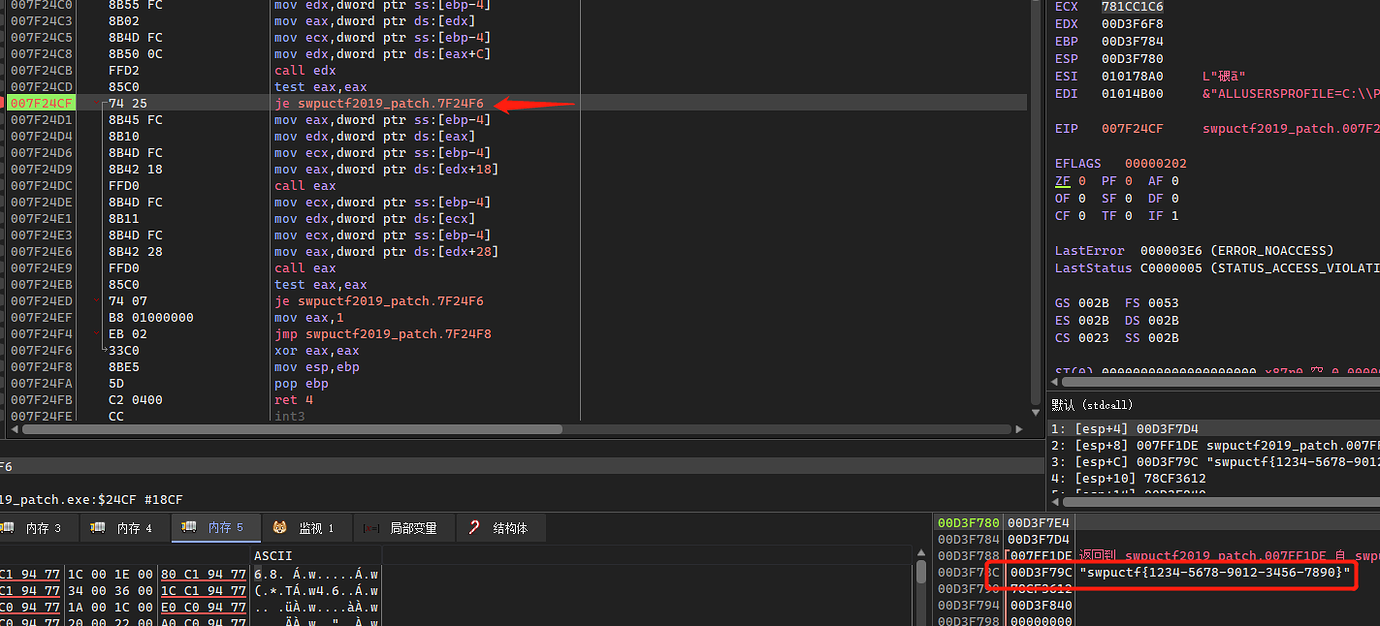Image resolution: width=1380 pixels, height=626 pixels.
Task: Click the stack string swpuctf{1234-5678-9012-3456-7890}
Action: 1213,574
